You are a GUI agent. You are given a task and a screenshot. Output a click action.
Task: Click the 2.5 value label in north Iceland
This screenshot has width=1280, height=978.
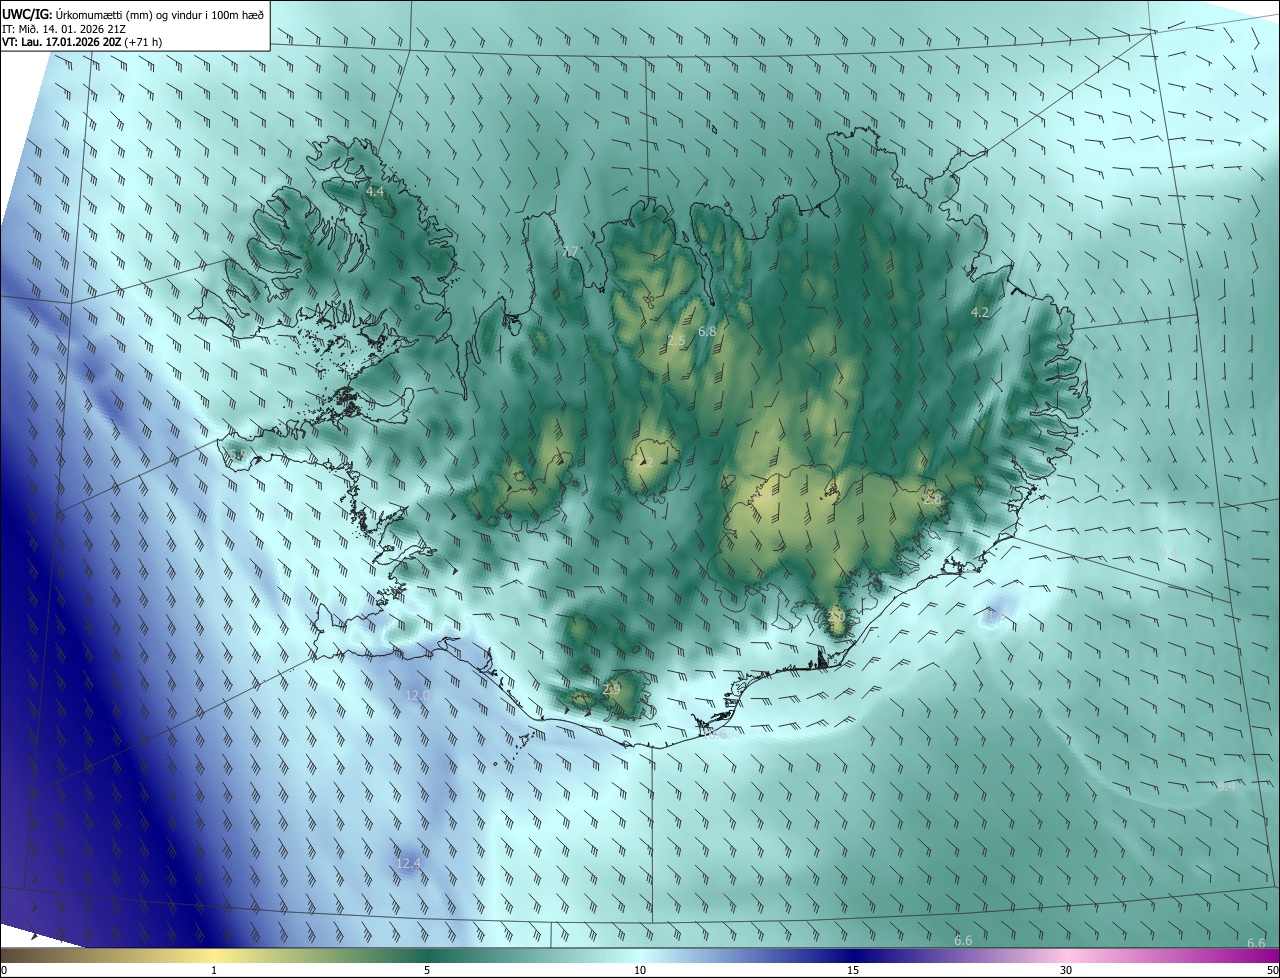(x=676, y=341)
